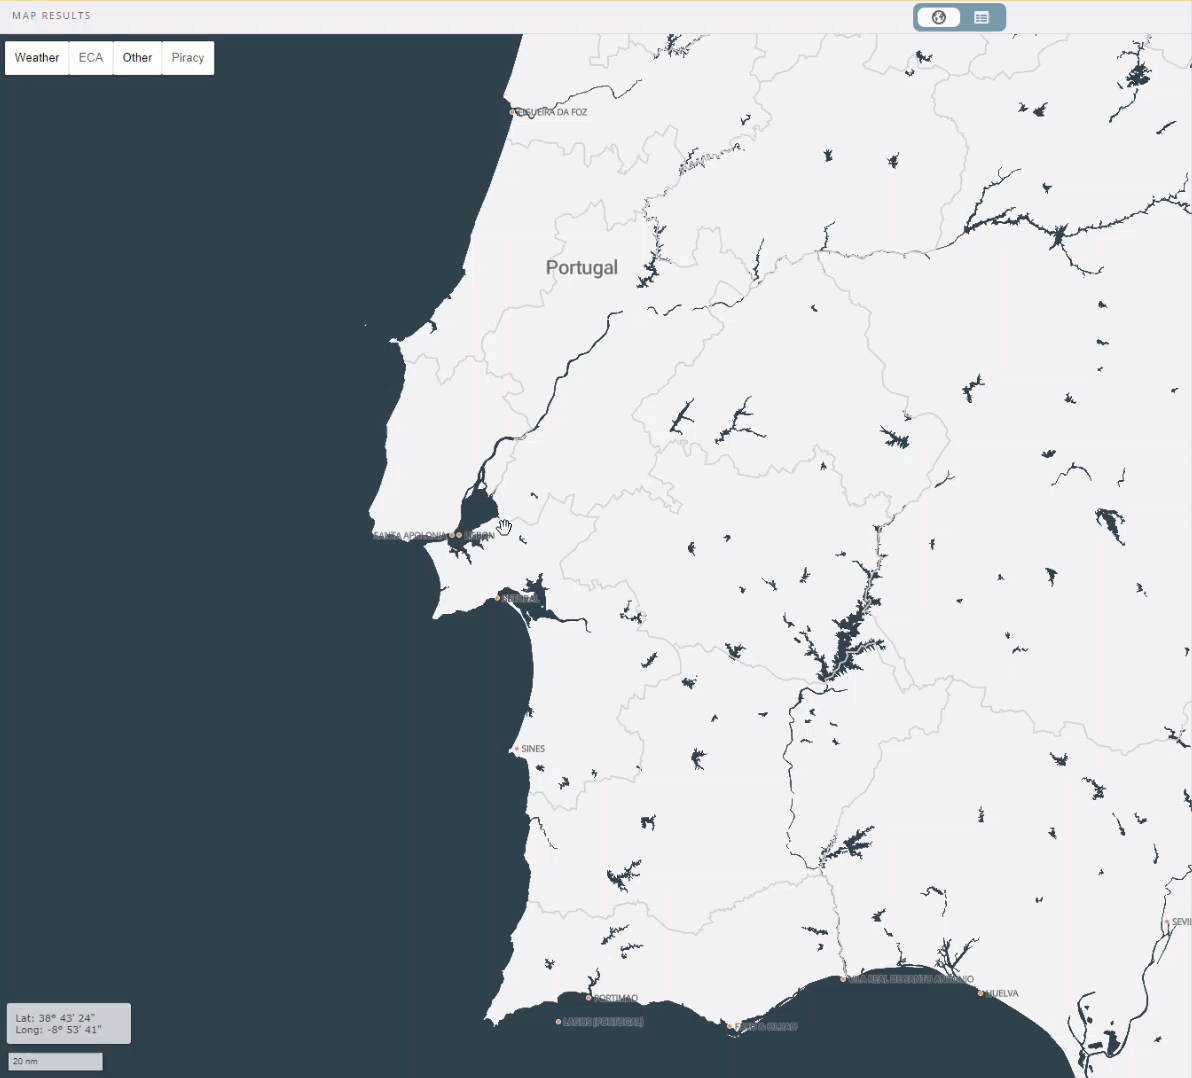Open the table results view icon
The height and width of the screenshot is (1078, 1192).
981,17
